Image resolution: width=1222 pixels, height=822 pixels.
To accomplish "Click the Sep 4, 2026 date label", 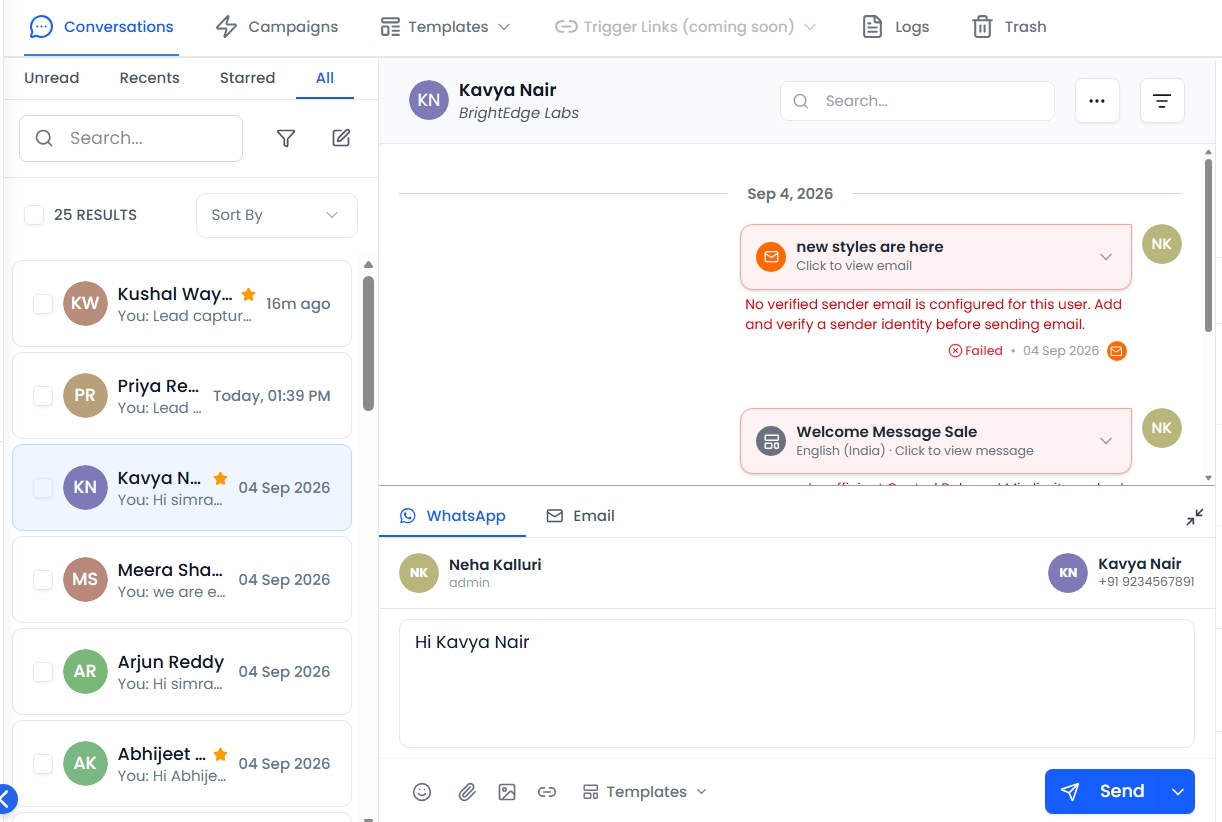I will click(x=790, y=194).
